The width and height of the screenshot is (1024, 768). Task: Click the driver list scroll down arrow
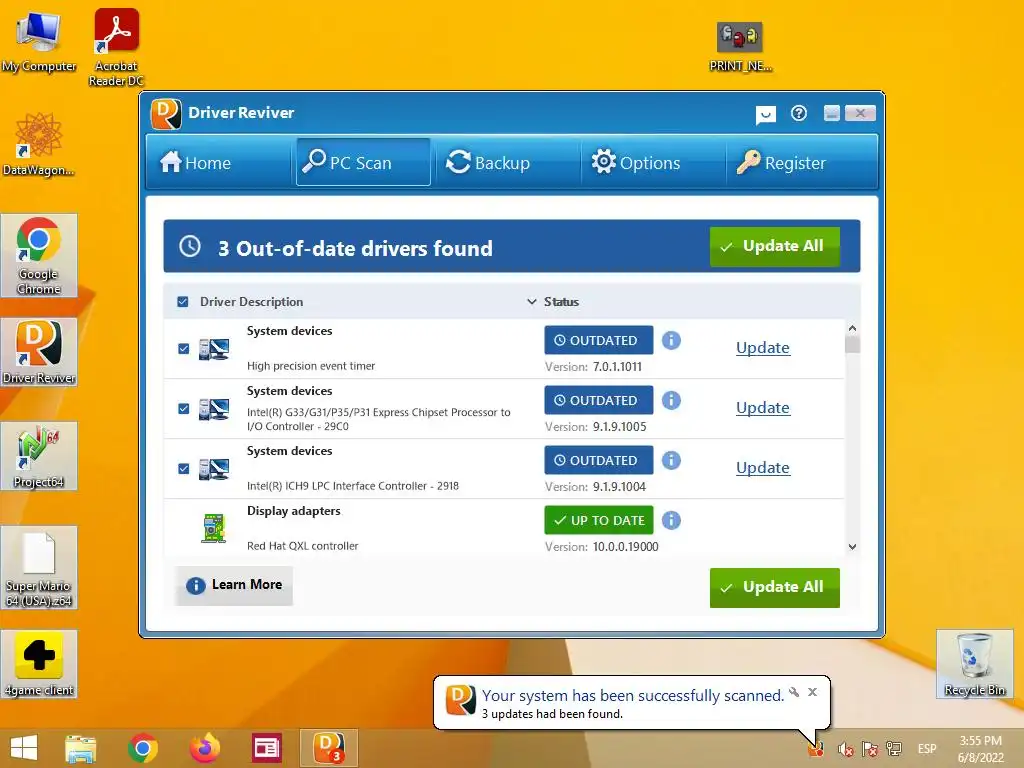click(x=852, y=547)
